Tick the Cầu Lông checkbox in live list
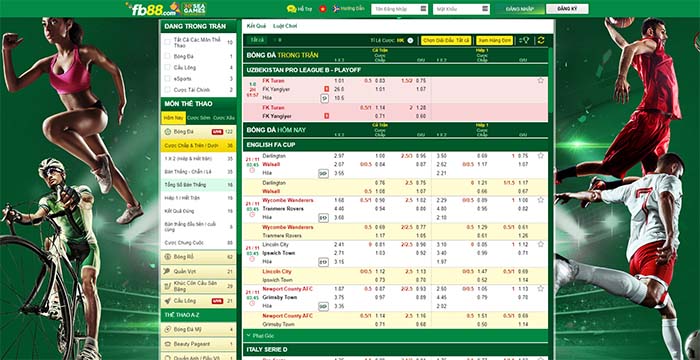Image resolution: width=700 pixels, height=360 pixels. (x=167, y=67)
